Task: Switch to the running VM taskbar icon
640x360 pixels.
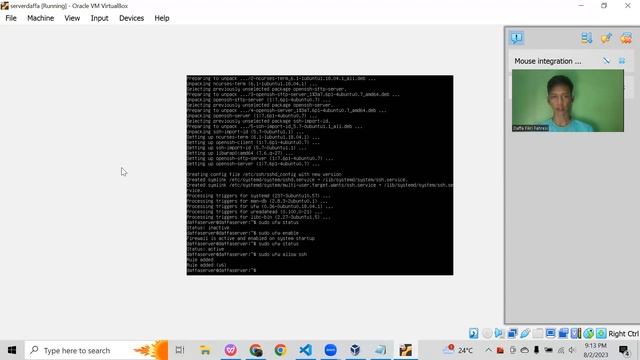Action: click(x=405, y=350)
